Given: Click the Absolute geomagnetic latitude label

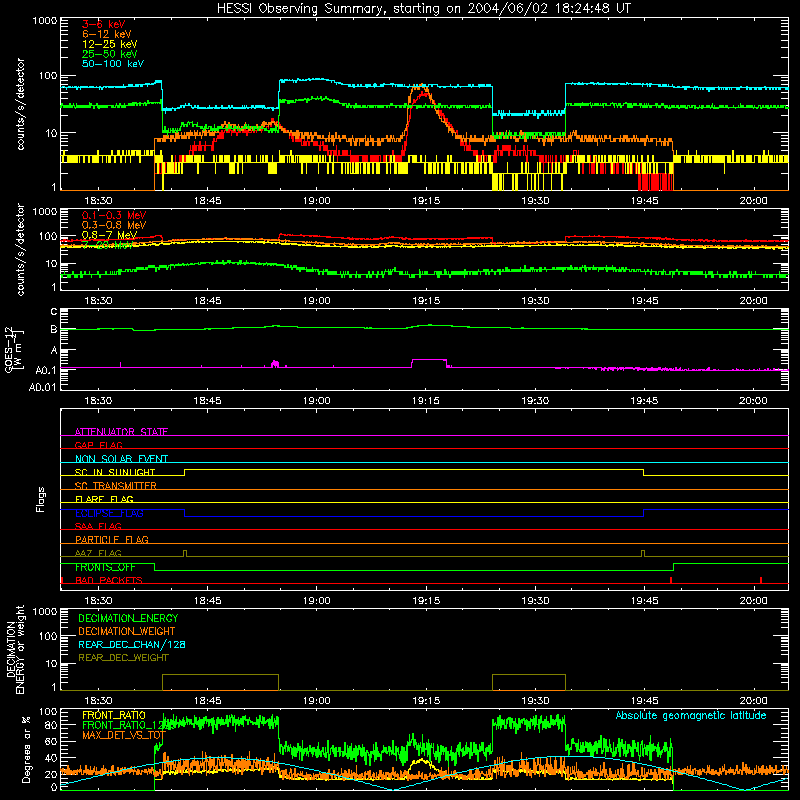Looking at the screenshot, I should pos(691,715).
